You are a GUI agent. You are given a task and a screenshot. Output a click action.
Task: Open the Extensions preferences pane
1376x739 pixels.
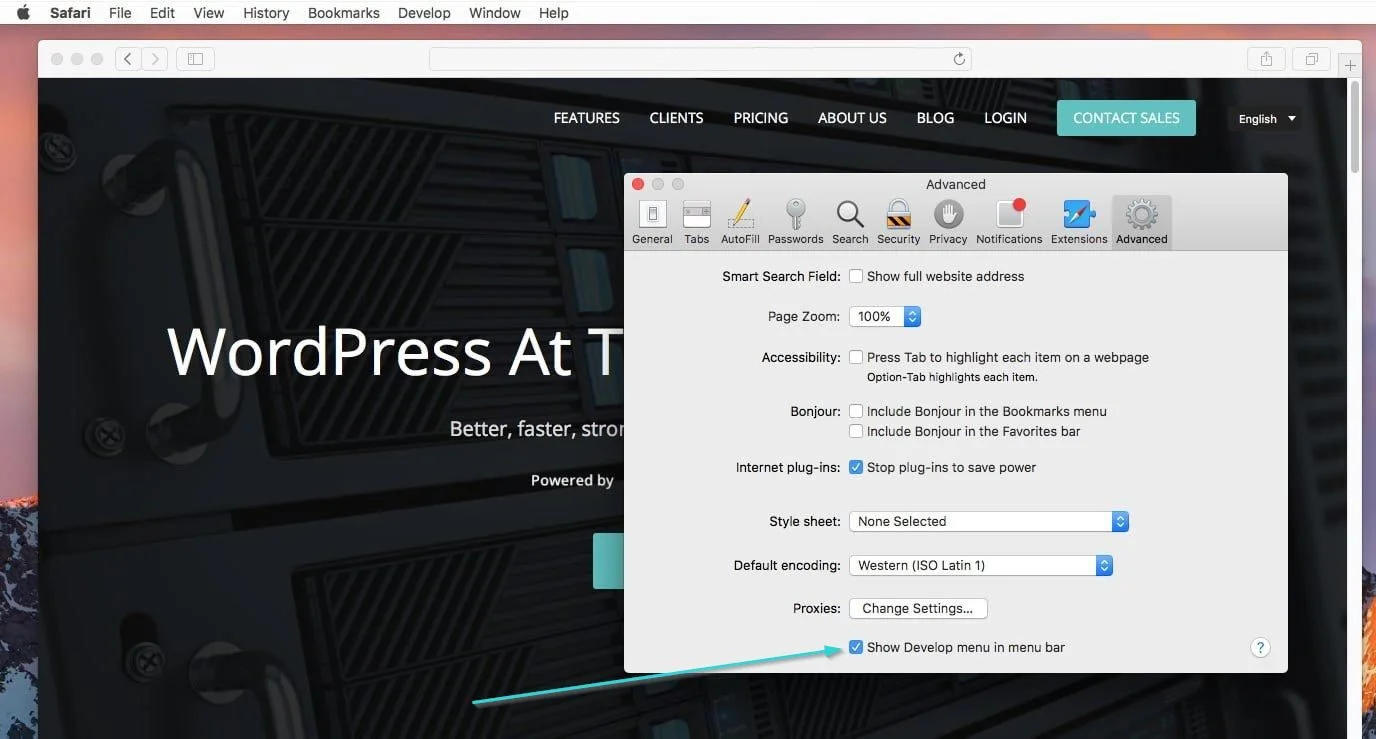tap(1079, 222)
